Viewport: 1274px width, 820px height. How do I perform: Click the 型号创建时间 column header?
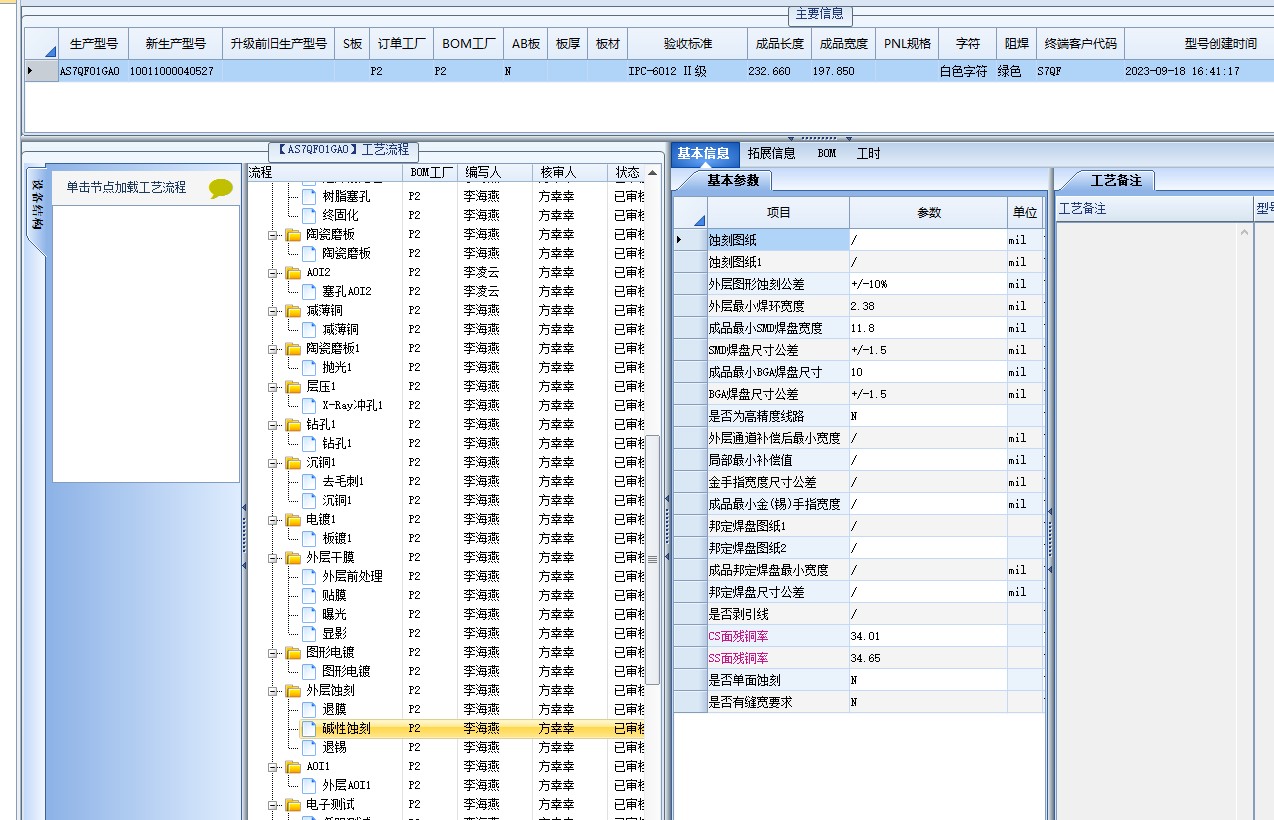pos(1220,44)
